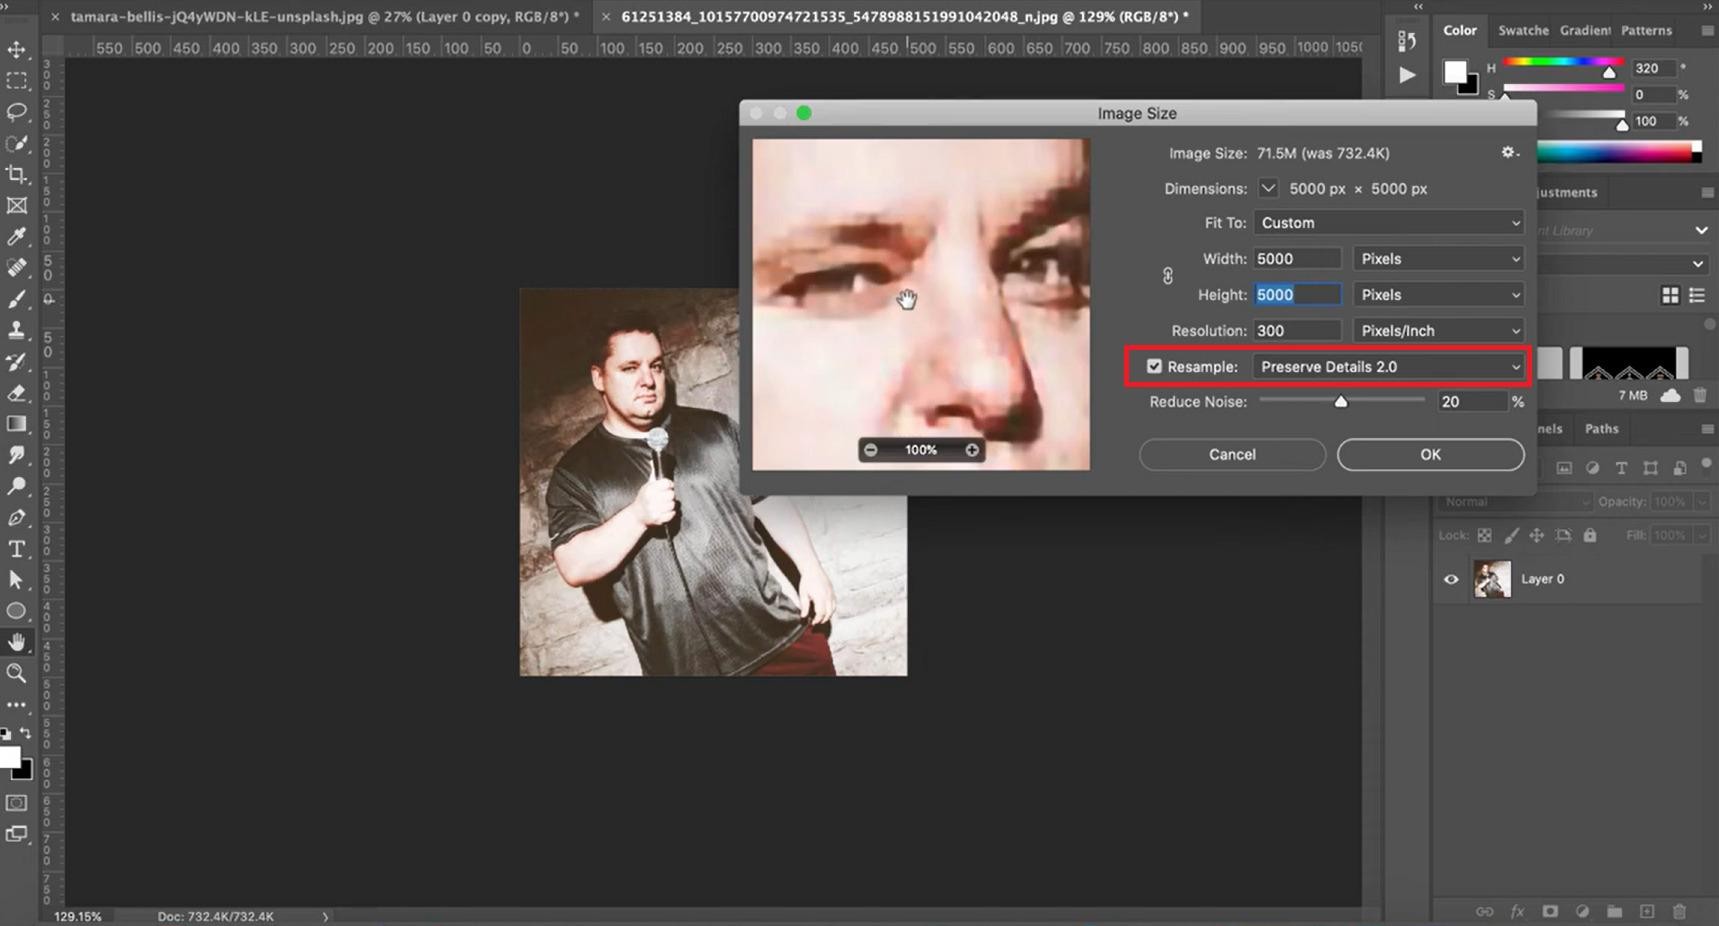
Task: Select the Frame tool
Action: 17,205
